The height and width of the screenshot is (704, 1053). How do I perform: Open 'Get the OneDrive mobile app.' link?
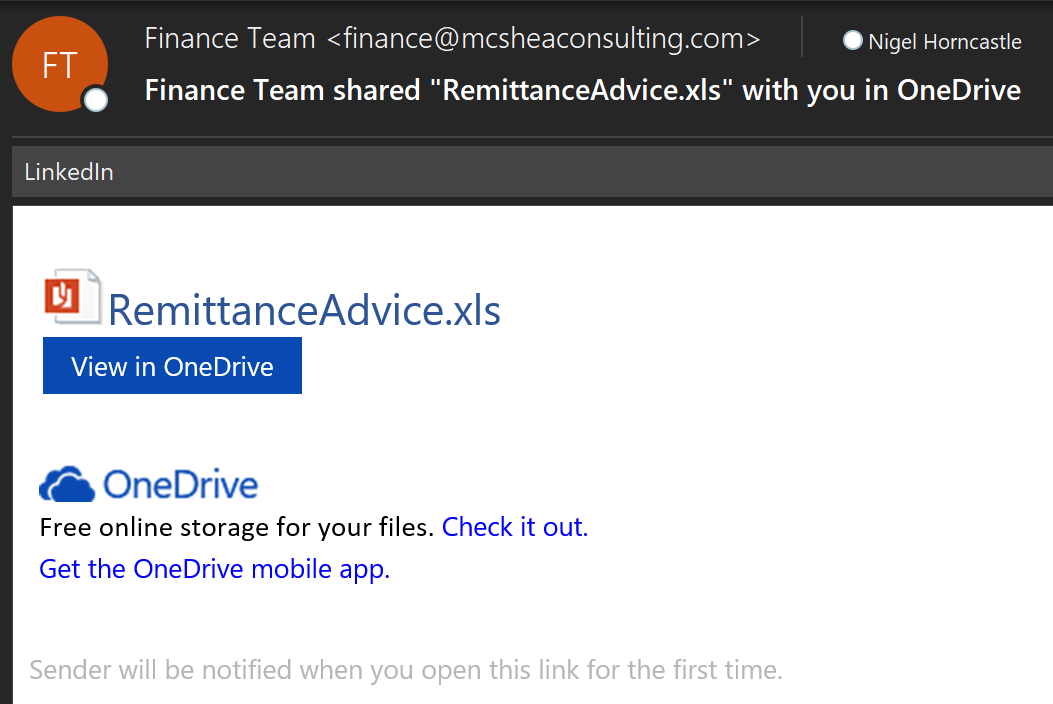click(x=215, y=569)
